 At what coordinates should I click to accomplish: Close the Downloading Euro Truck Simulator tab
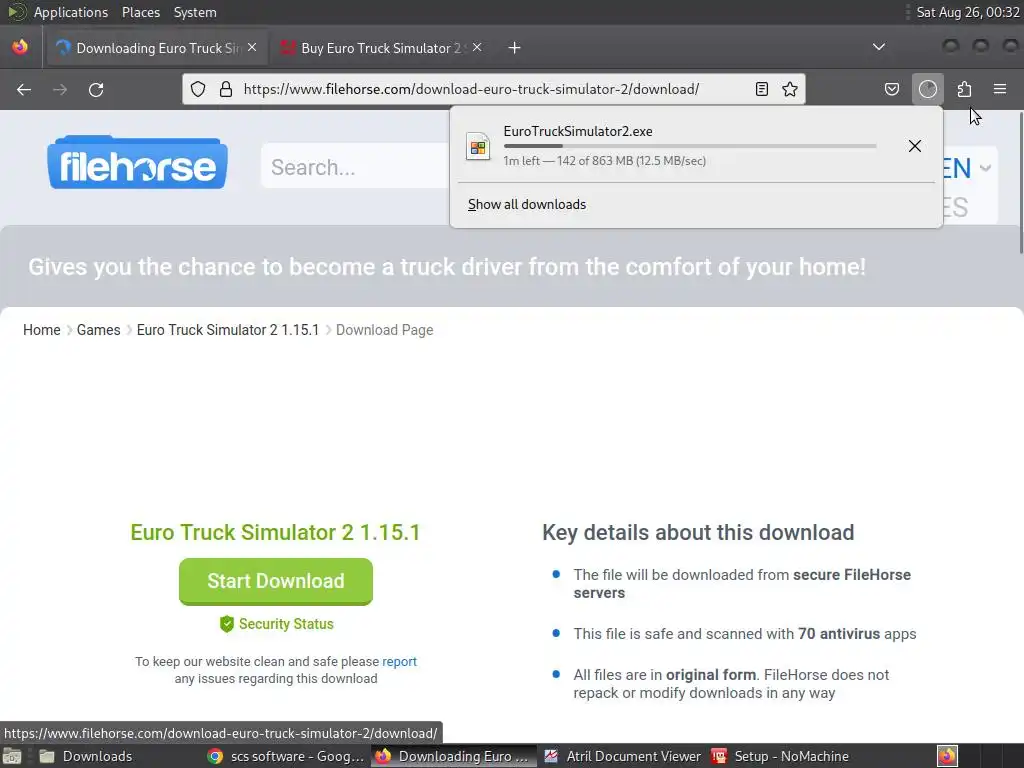252,48
